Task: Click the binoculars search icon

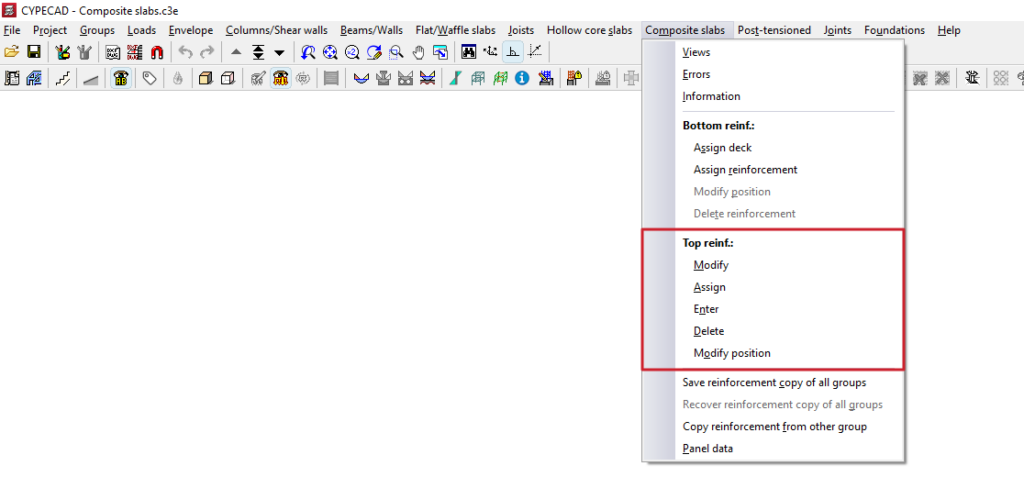Action: (x=468, y=52)
